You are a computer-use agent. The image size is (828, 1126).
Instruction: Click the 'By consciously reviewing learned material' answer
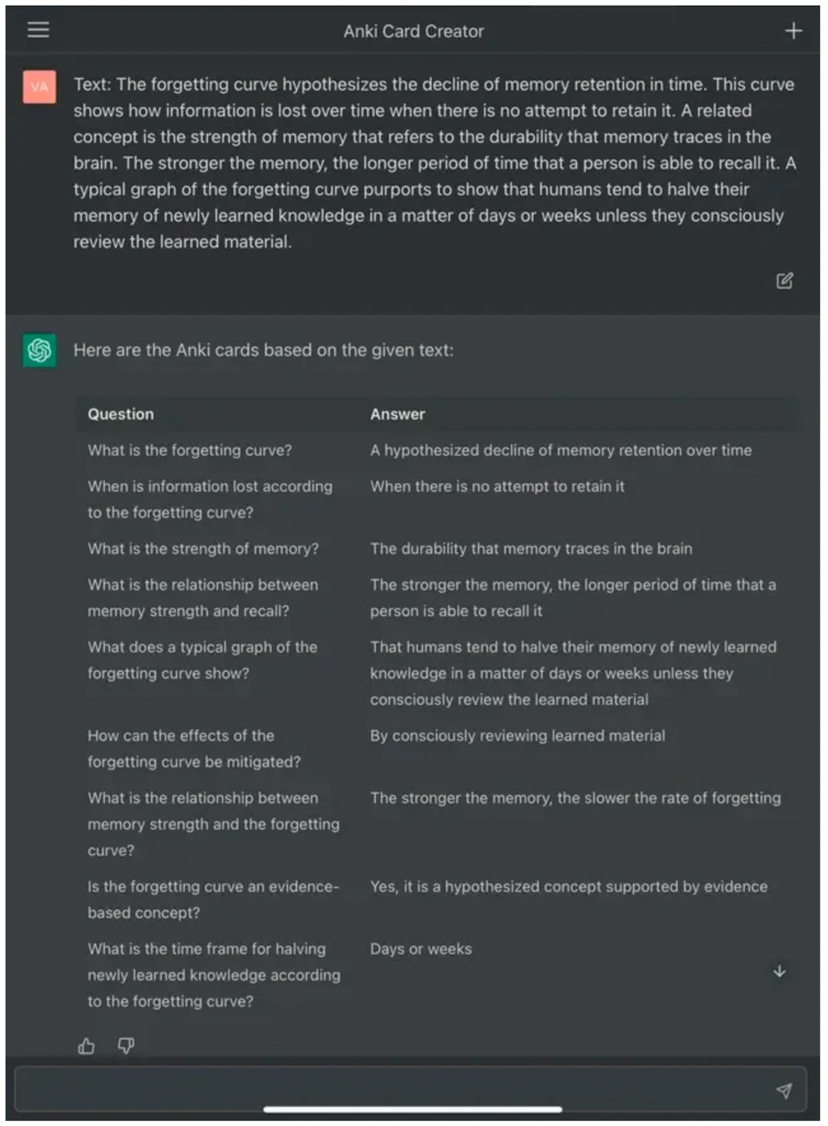(517, 735)
